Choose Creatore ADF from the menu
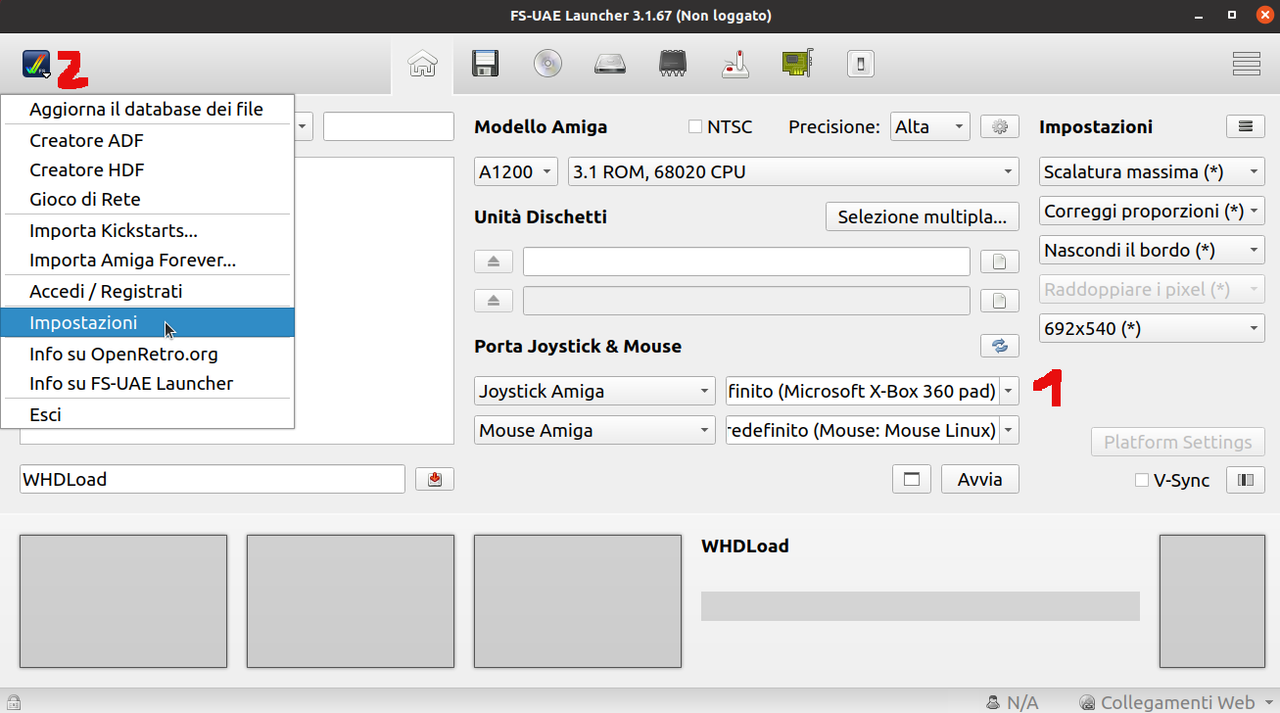 tap(147, 141)
